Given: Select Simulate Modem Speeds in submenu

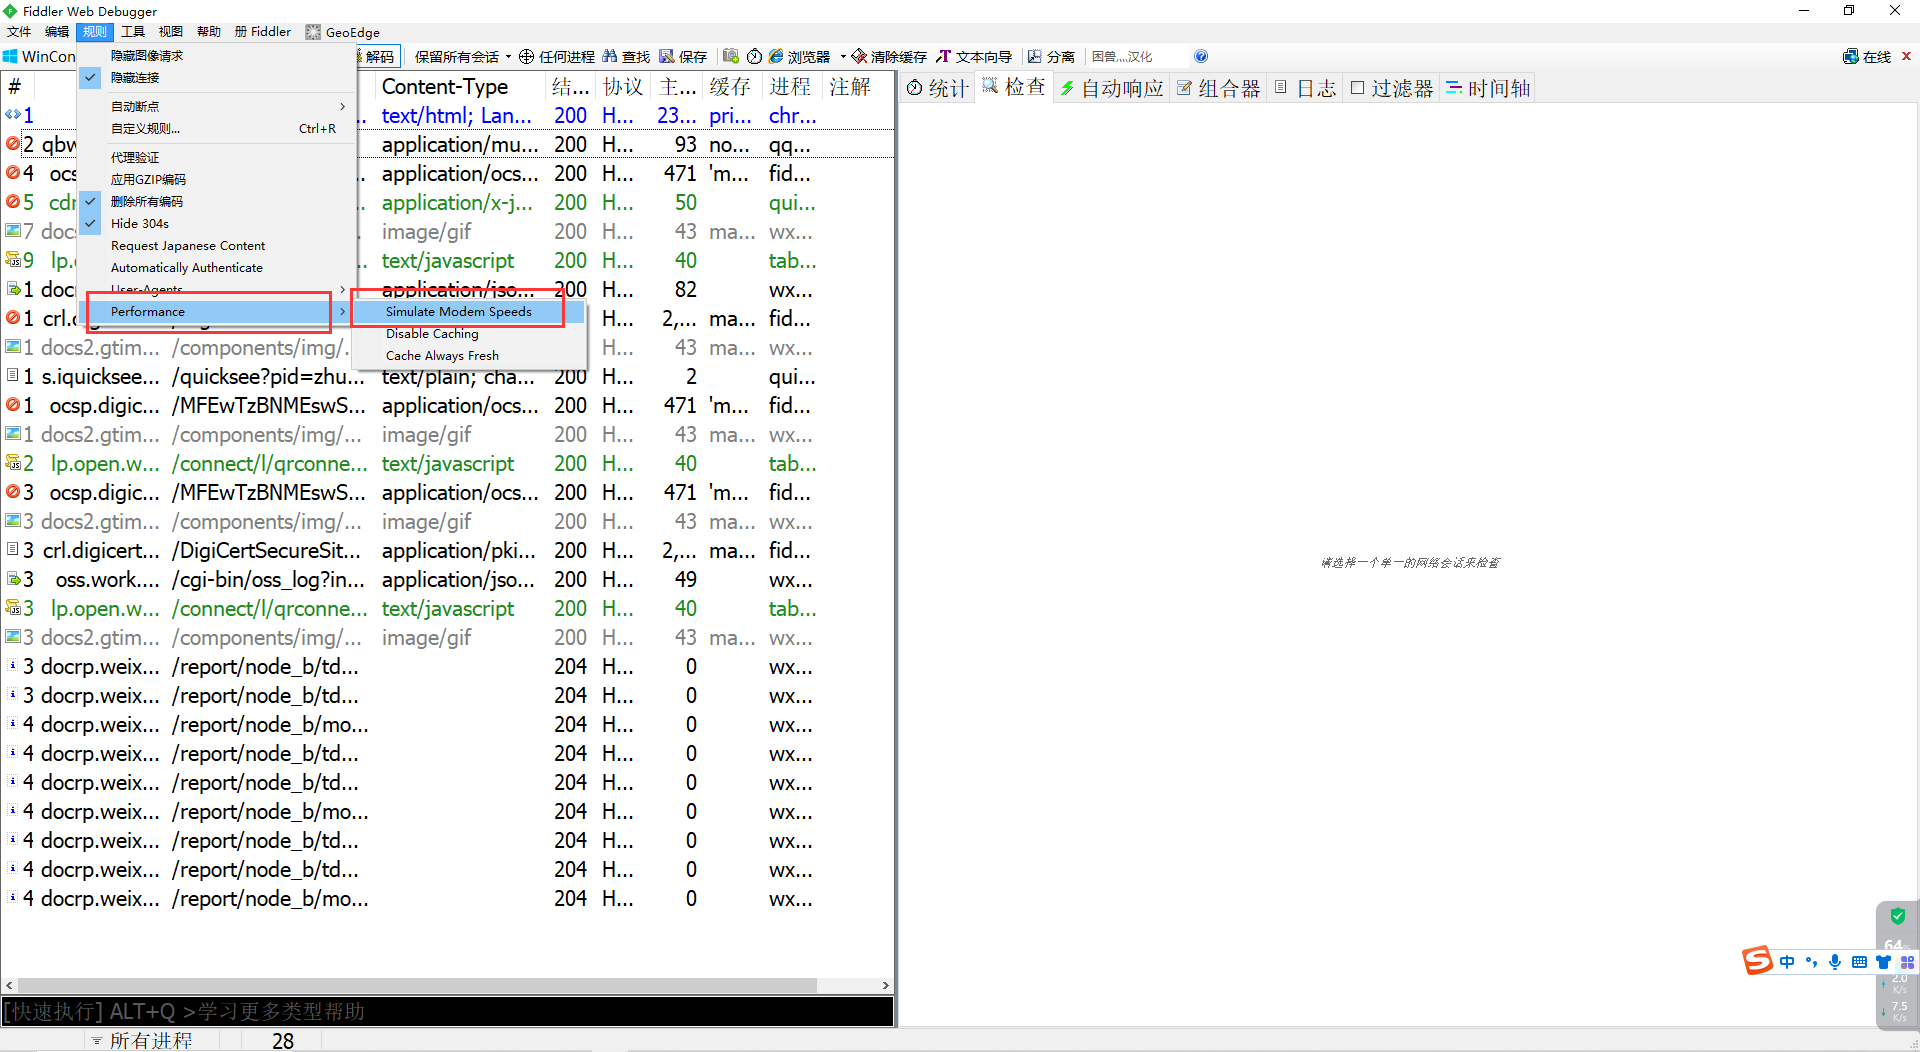Looking at the screenshot, I should [459, 312].
